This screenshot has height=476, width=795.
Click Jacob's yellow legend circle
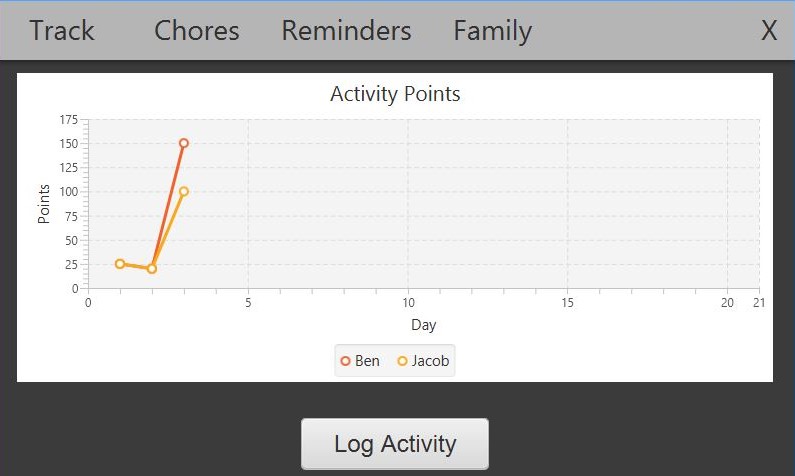pos(402,361)
